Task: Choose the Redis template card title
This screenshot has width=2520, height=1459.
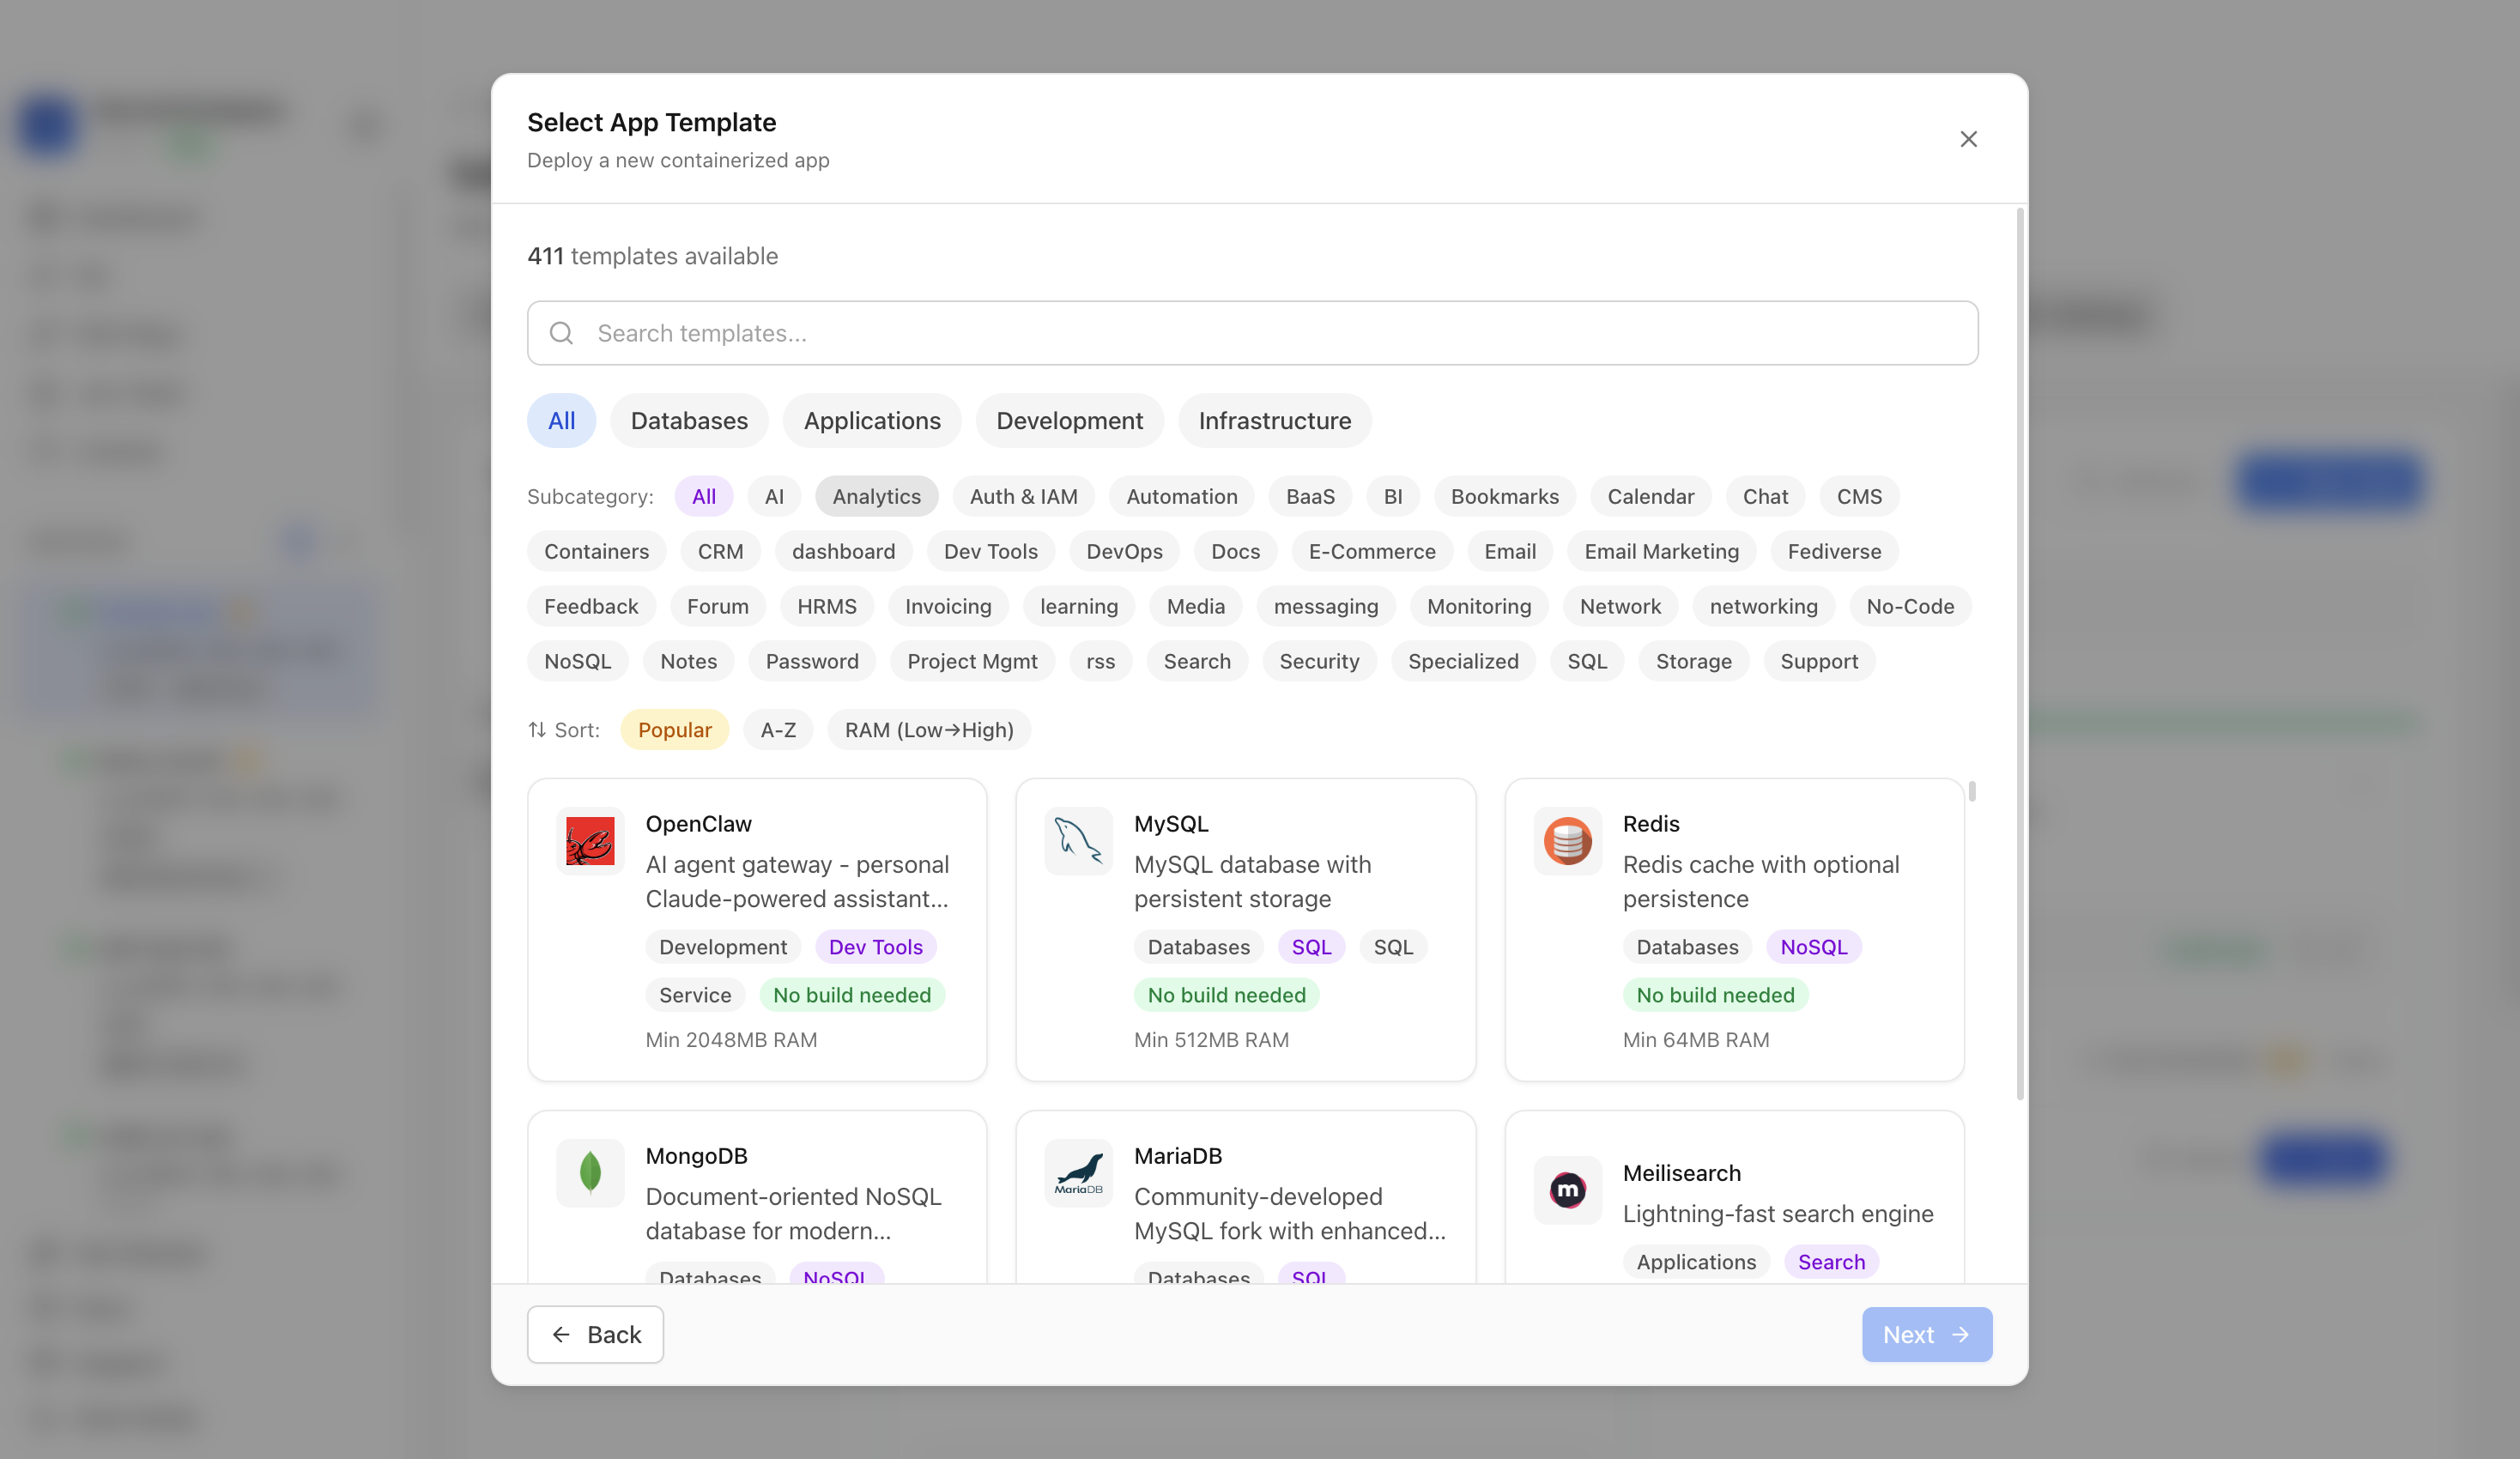Action: pos(1651,824)
